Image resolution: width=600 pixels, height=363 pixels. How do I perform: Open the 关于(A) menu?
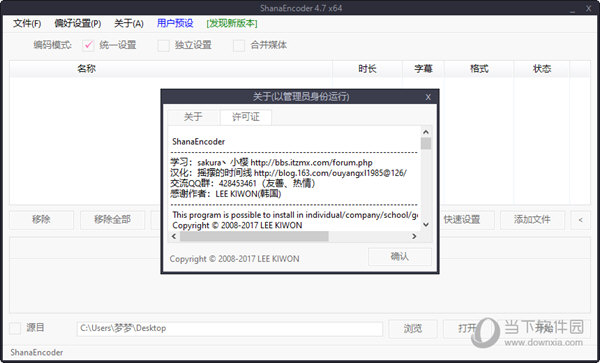pos(129,24)
